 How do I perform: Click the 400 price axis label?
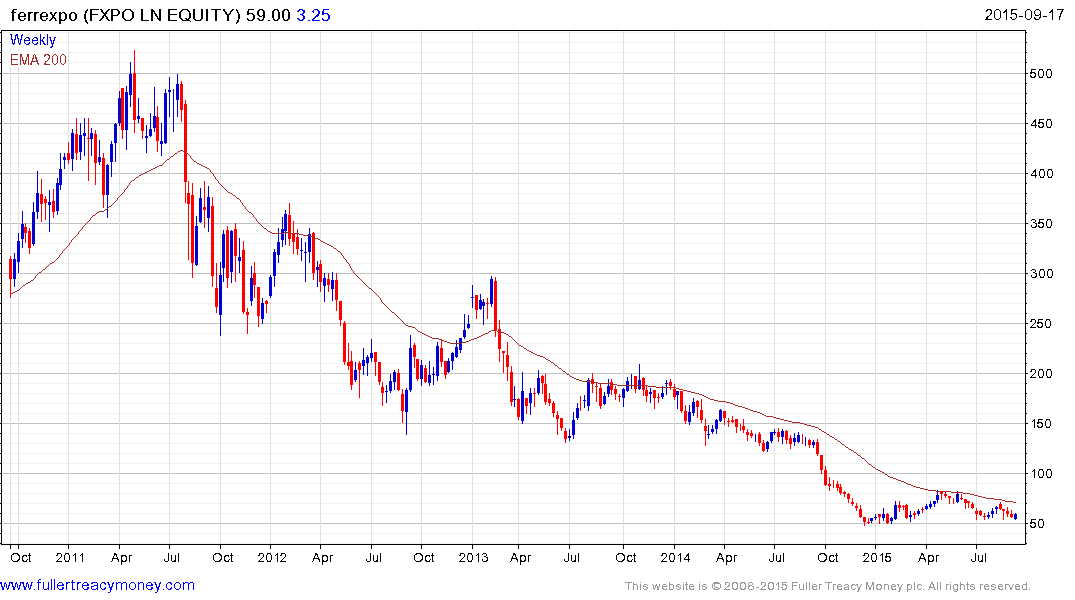[1041, 173]
